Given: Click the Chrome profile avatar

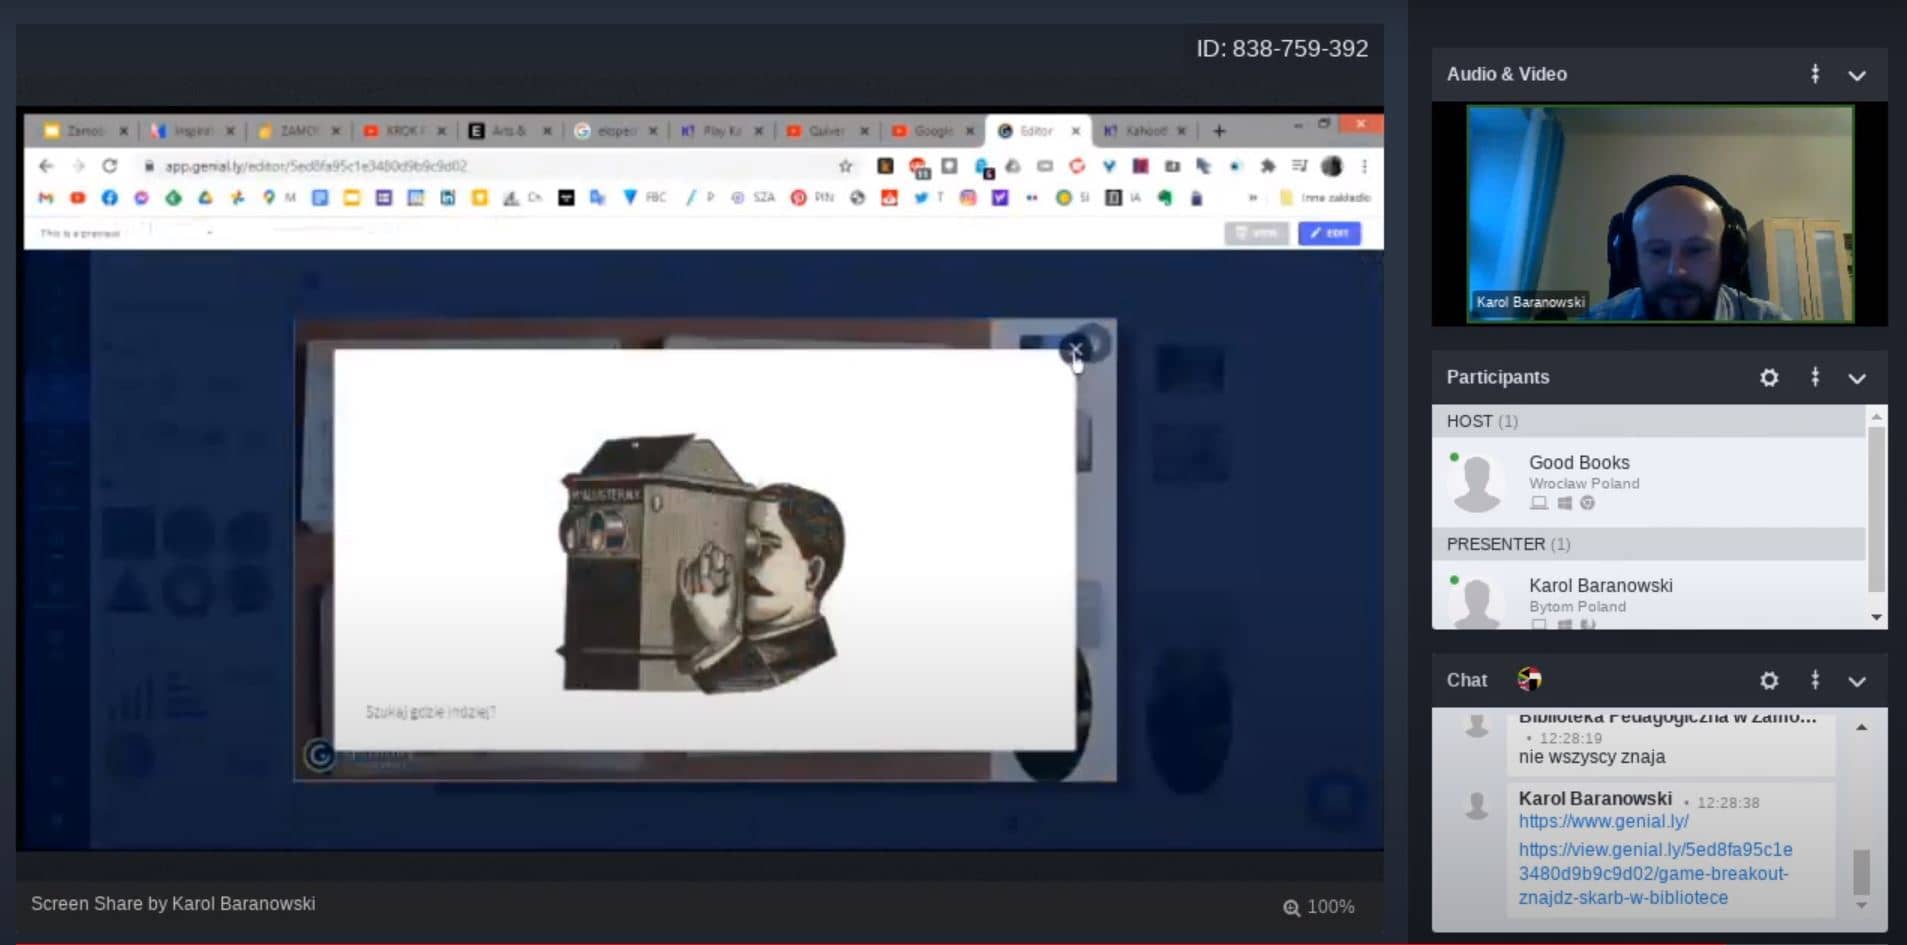Looking at the screenshot, I should click(x=1332, y=166).
